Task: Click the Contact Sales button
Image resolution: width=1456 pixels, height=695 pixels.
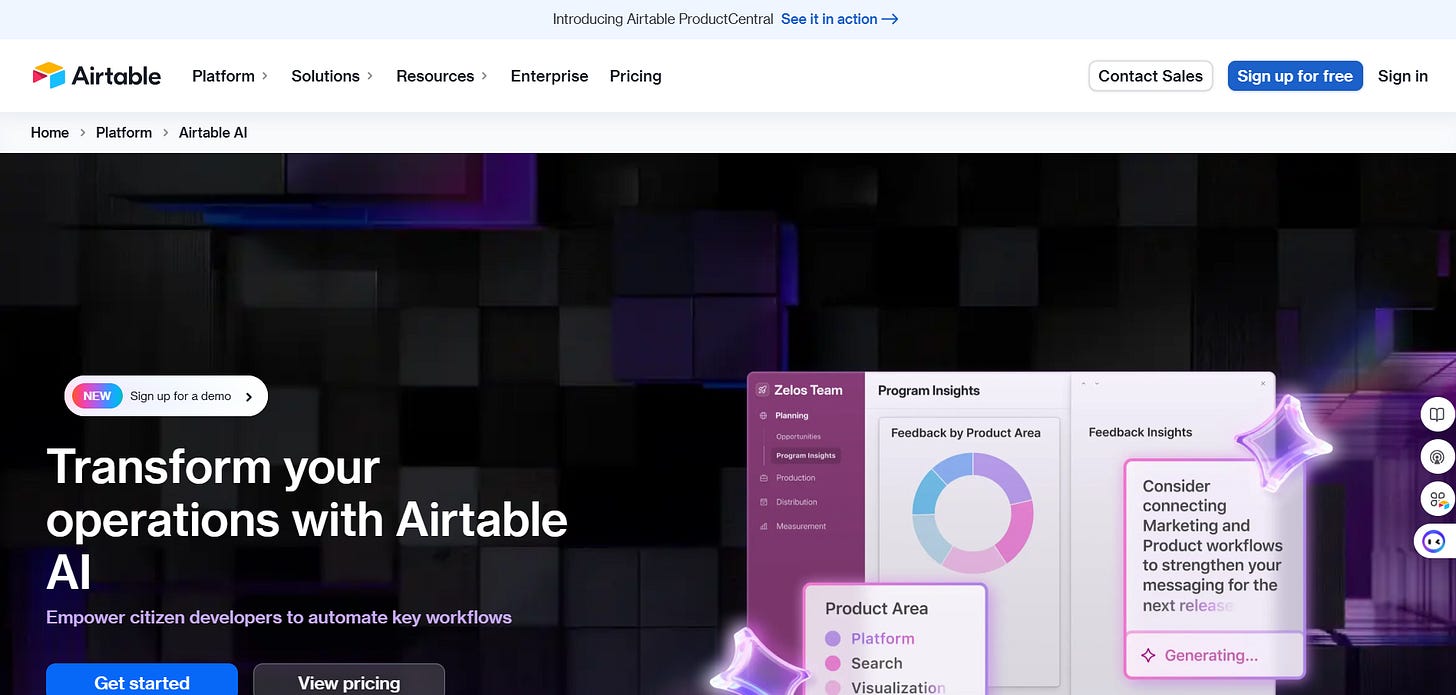Action: point(1151,76)
